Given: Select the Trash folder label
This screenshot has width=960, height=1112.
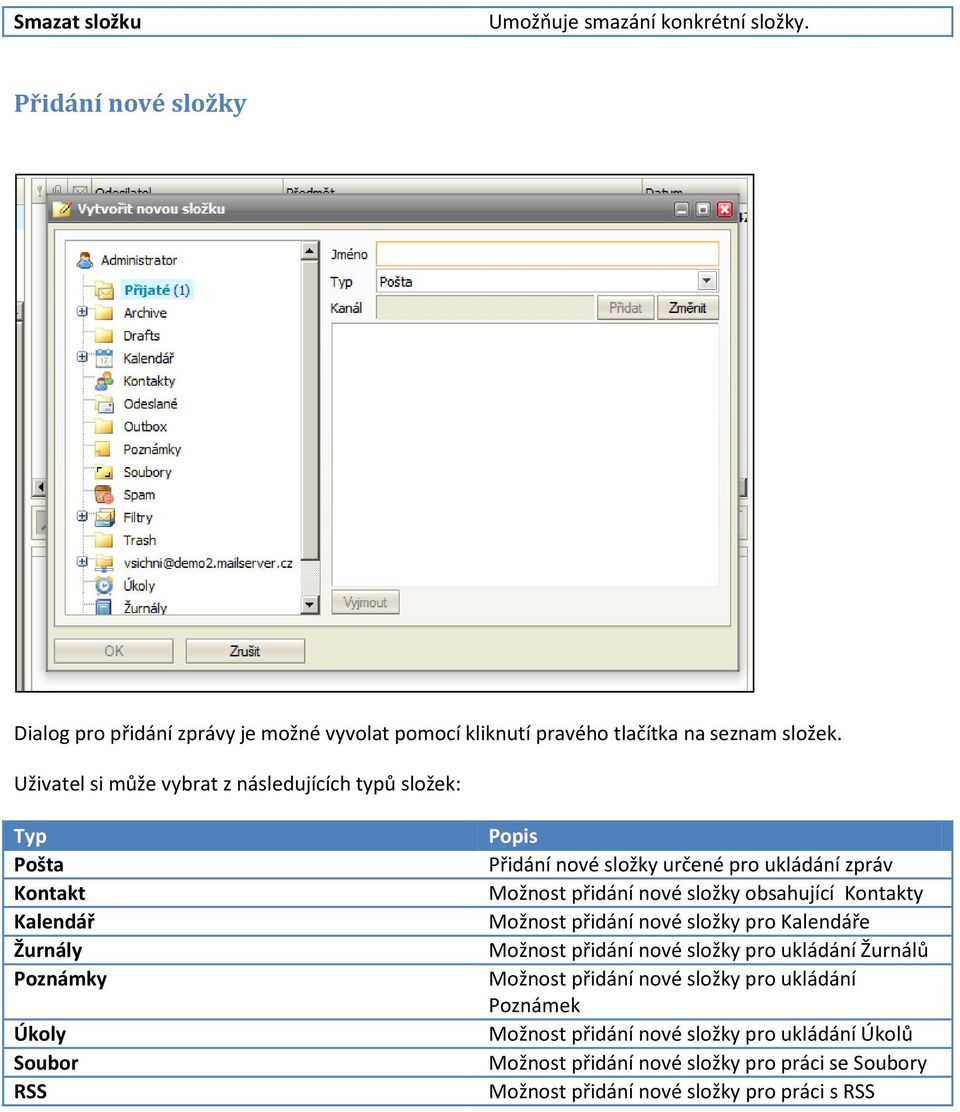Looking at the screenshot, I should tap(140, 540).
